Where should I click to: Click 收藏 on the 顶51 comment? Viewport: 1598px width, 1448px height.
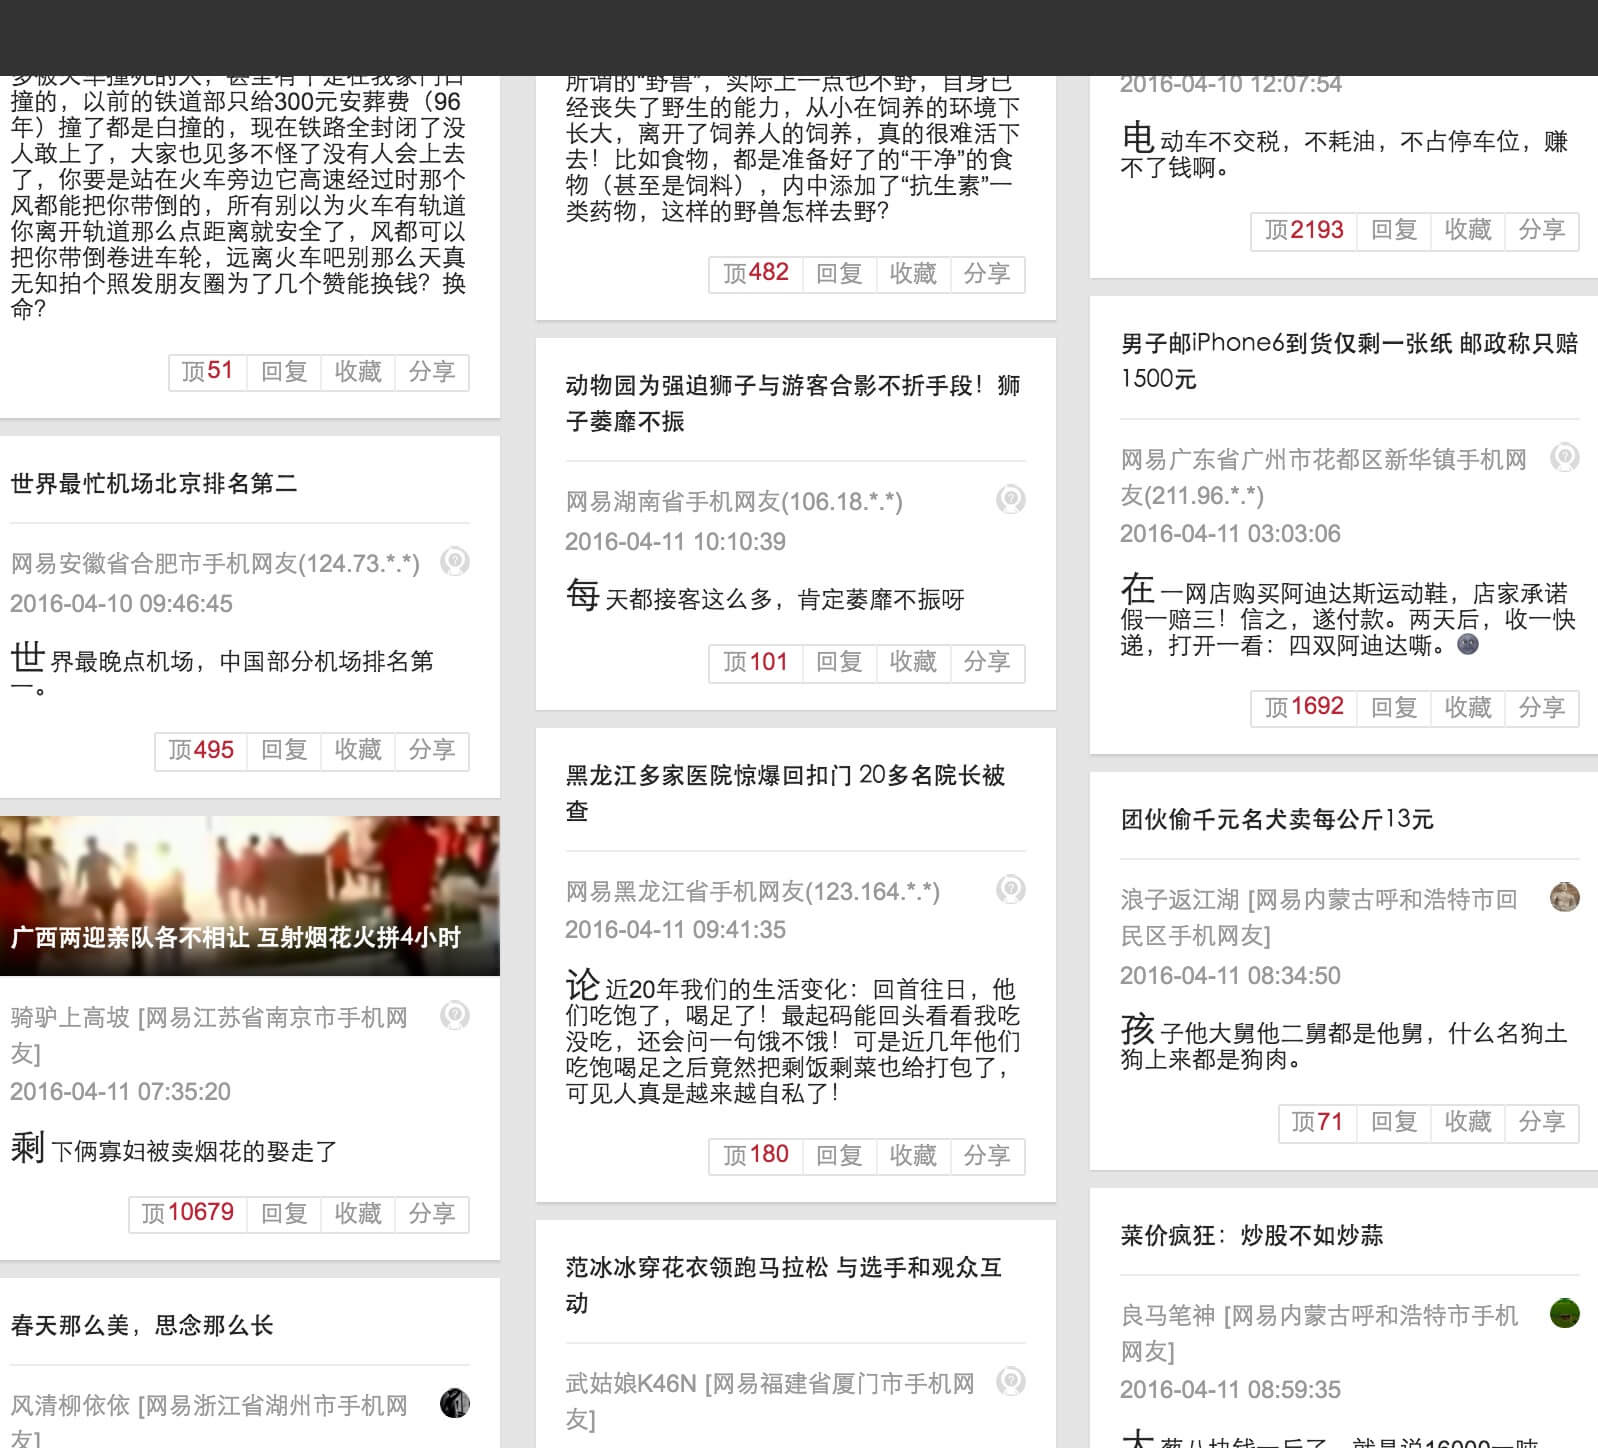tap(358, 372)
